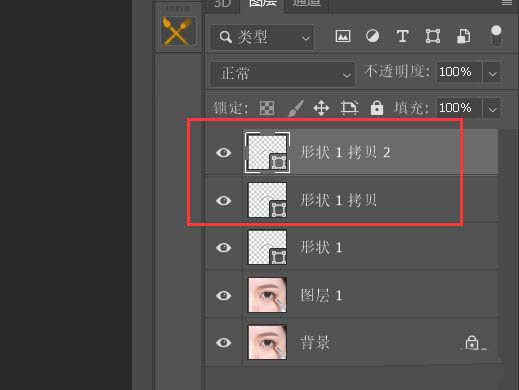This screenshot has width=519, height=390.
Task: Click the 形状 1 拷贝 2 layer name
Action: 345,153
